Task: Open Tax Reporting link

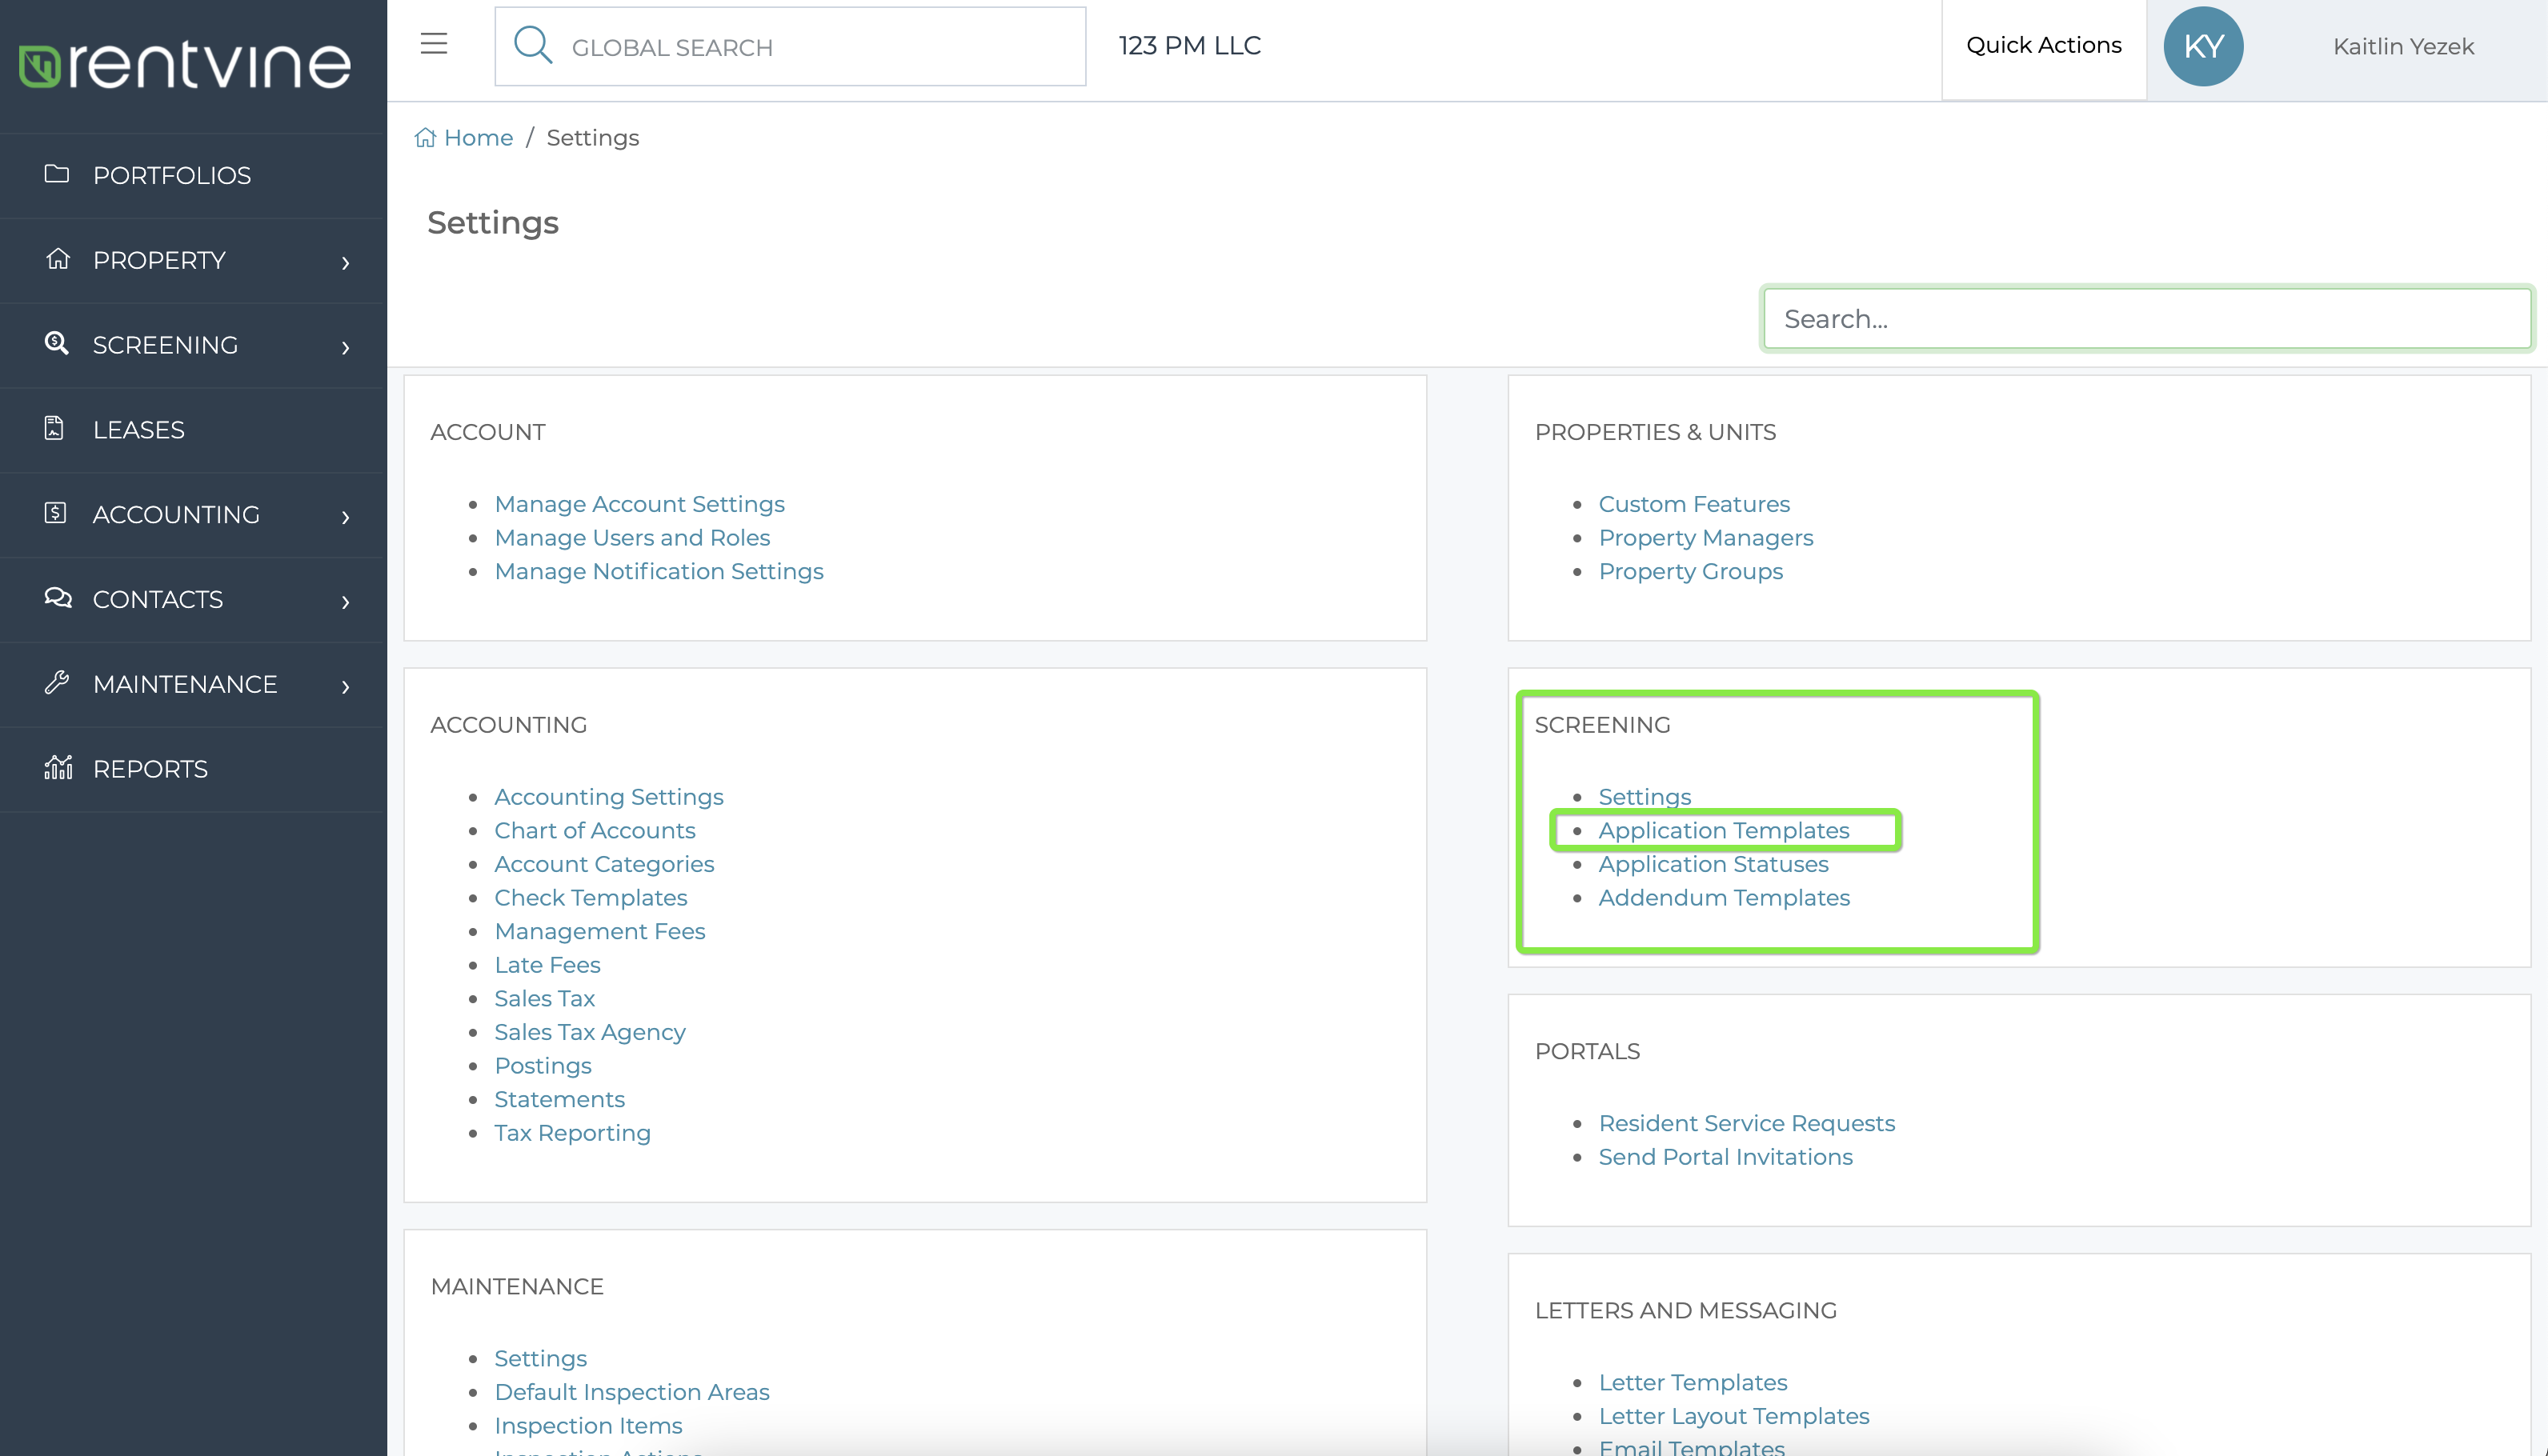Action: tap(572, 1133)
